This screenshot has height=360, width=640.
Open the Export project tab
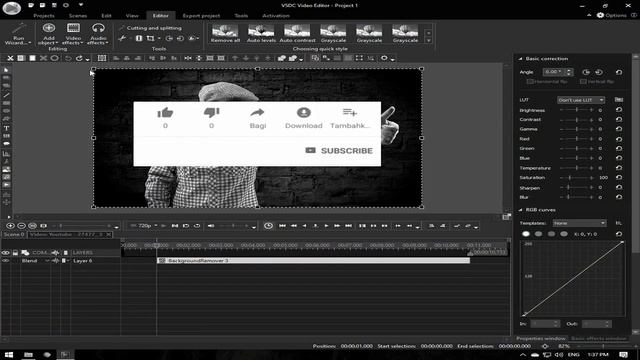click(x=201, y=16)
